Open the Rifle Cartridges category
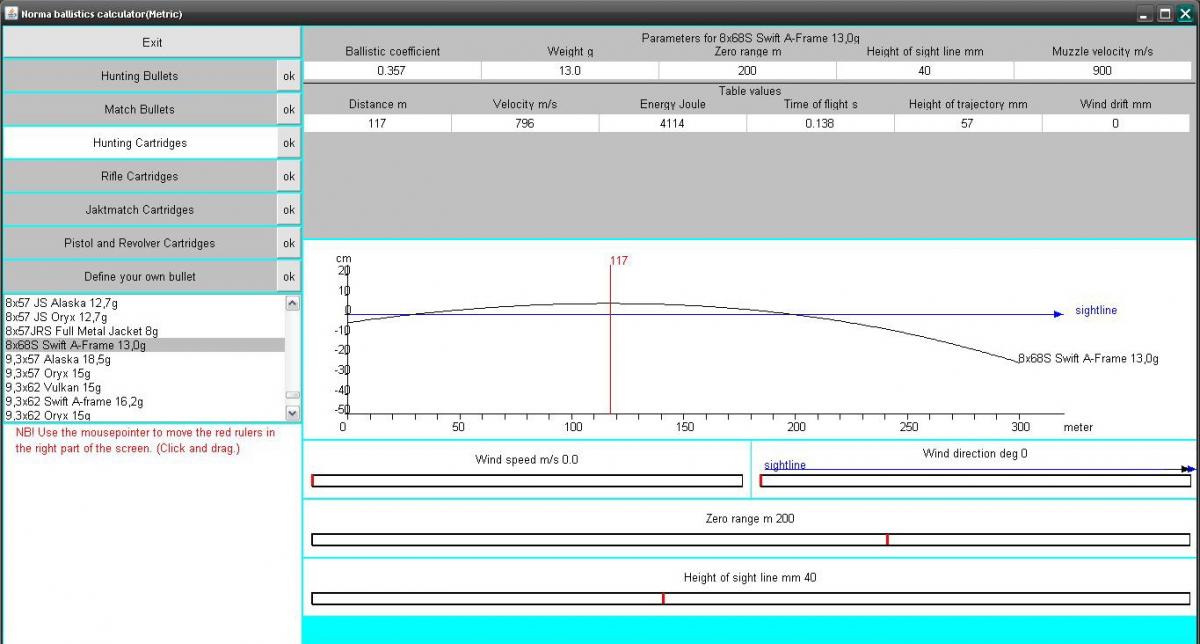The image size is (1200, 644). (x=139, y=176)
